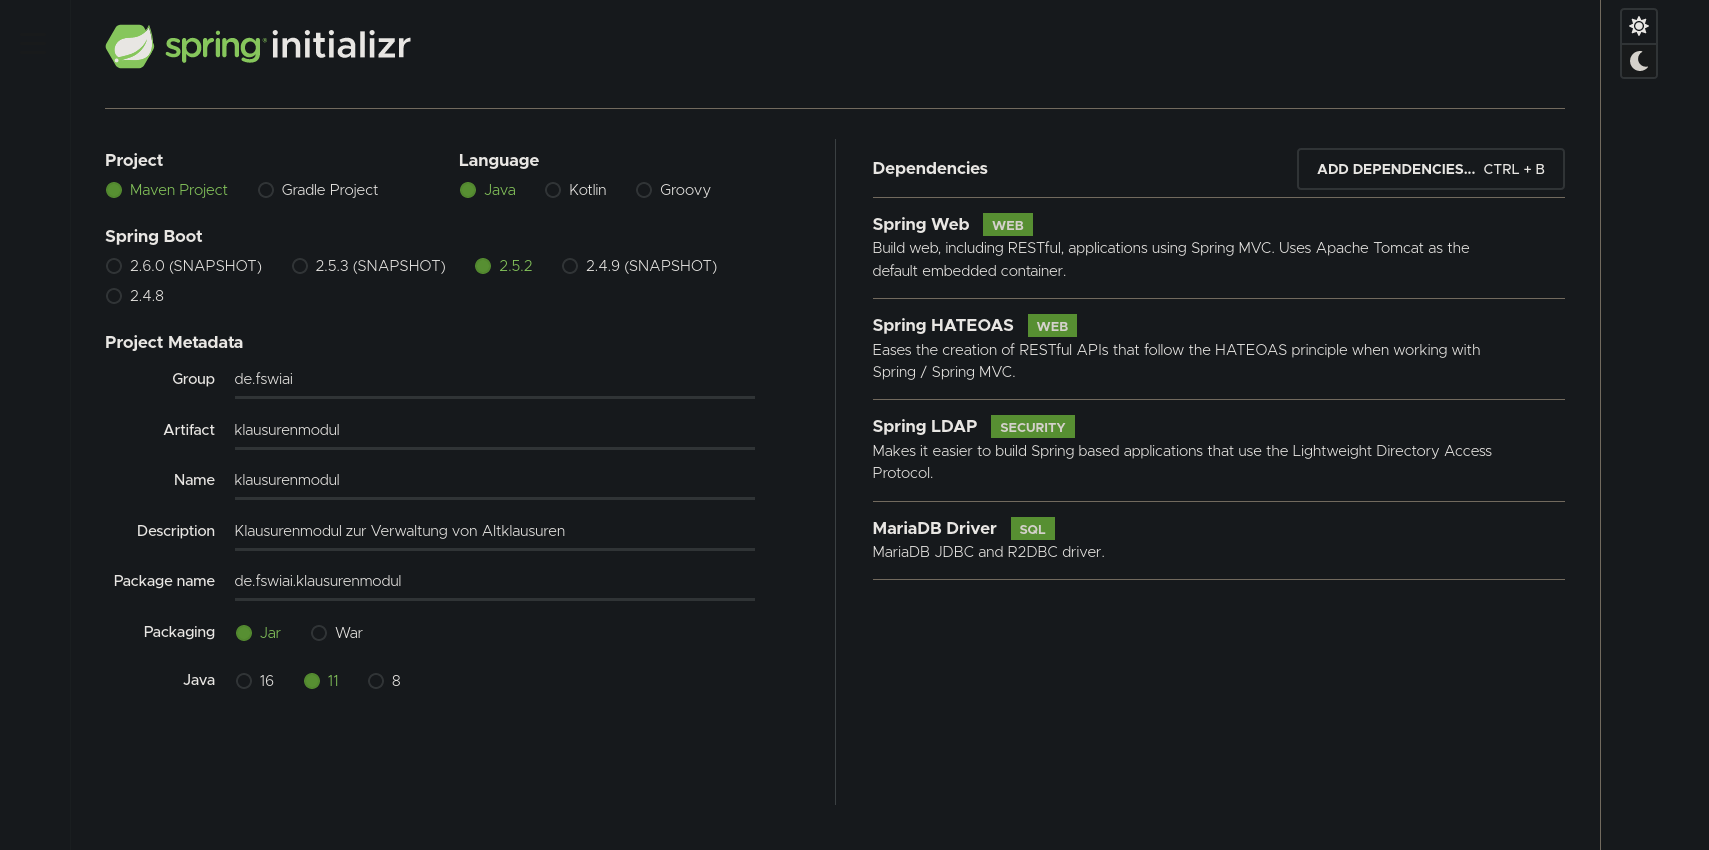Choose Spring Boot version 2.5.3 (SNAPSHOT)
The height and width of the screenshot is (850, 1709).
point(300,266)
